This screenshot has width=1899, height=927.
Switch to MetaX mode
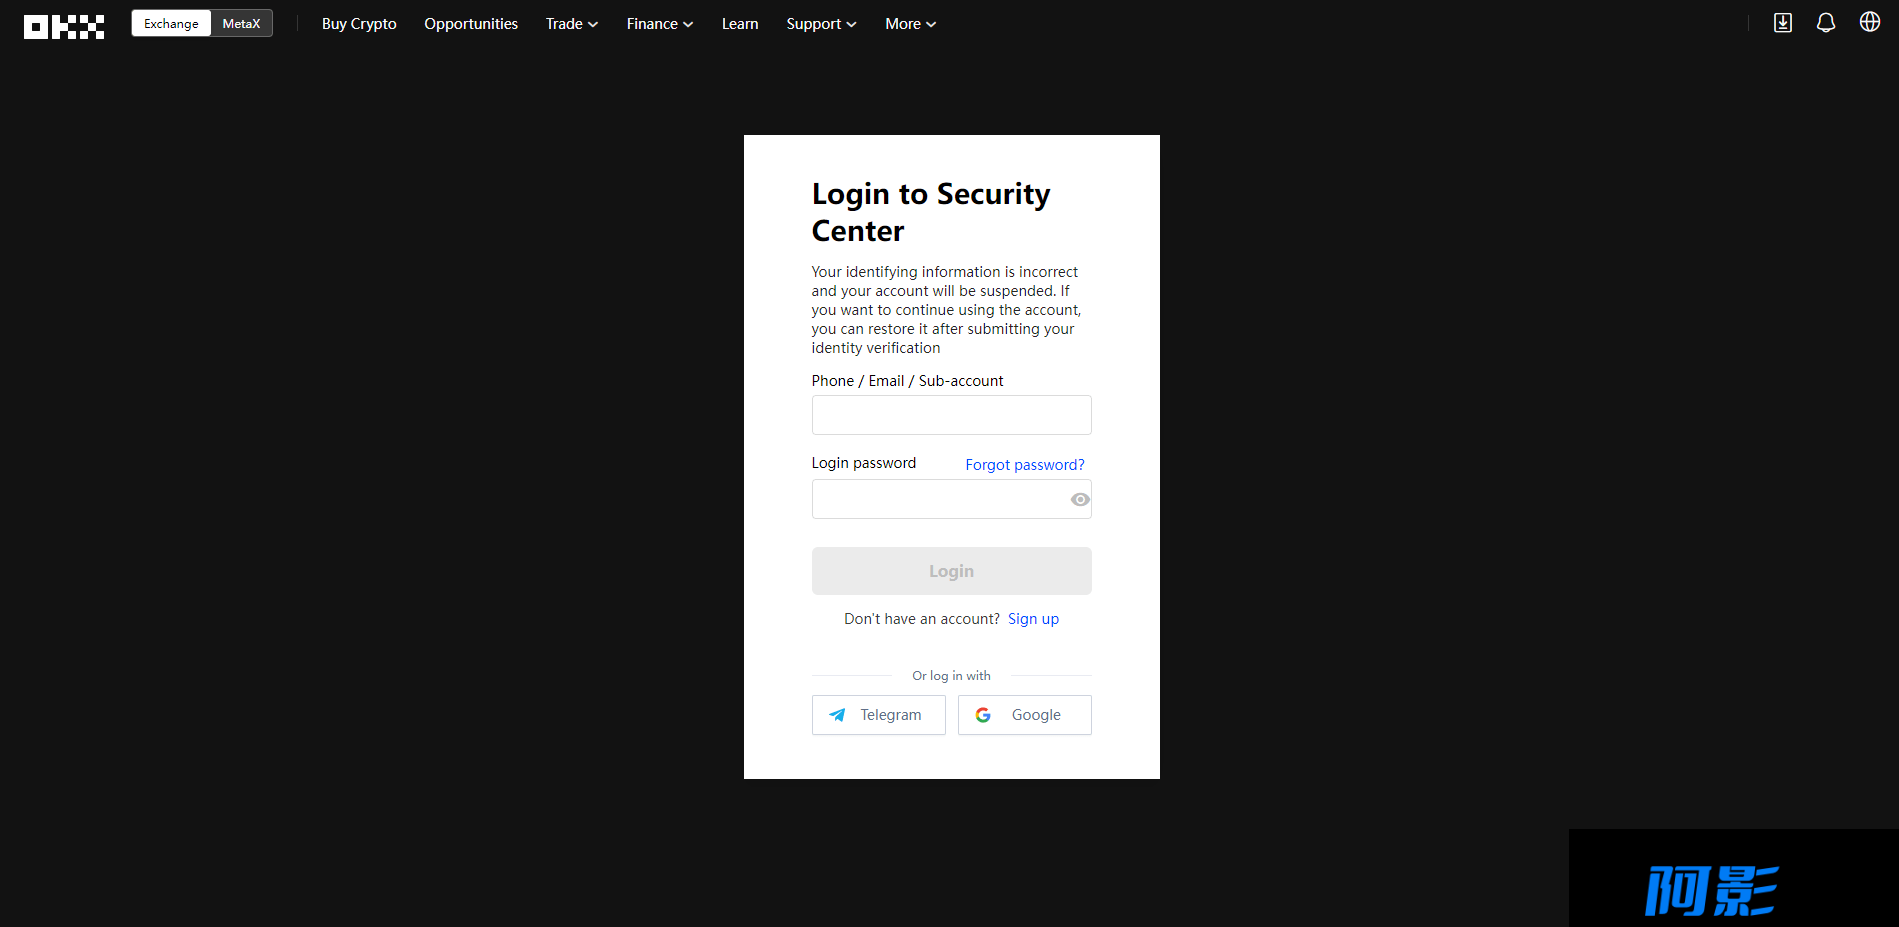click(241, 23)
